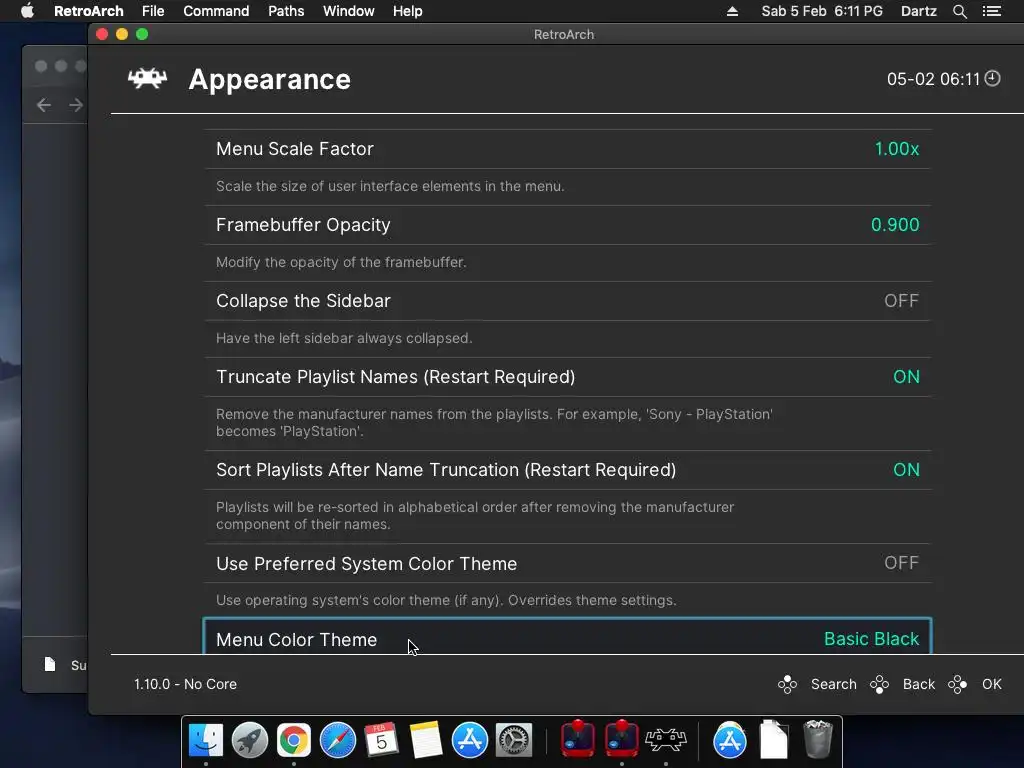
Task: Click the OK label in the footer
Action: 991,684
